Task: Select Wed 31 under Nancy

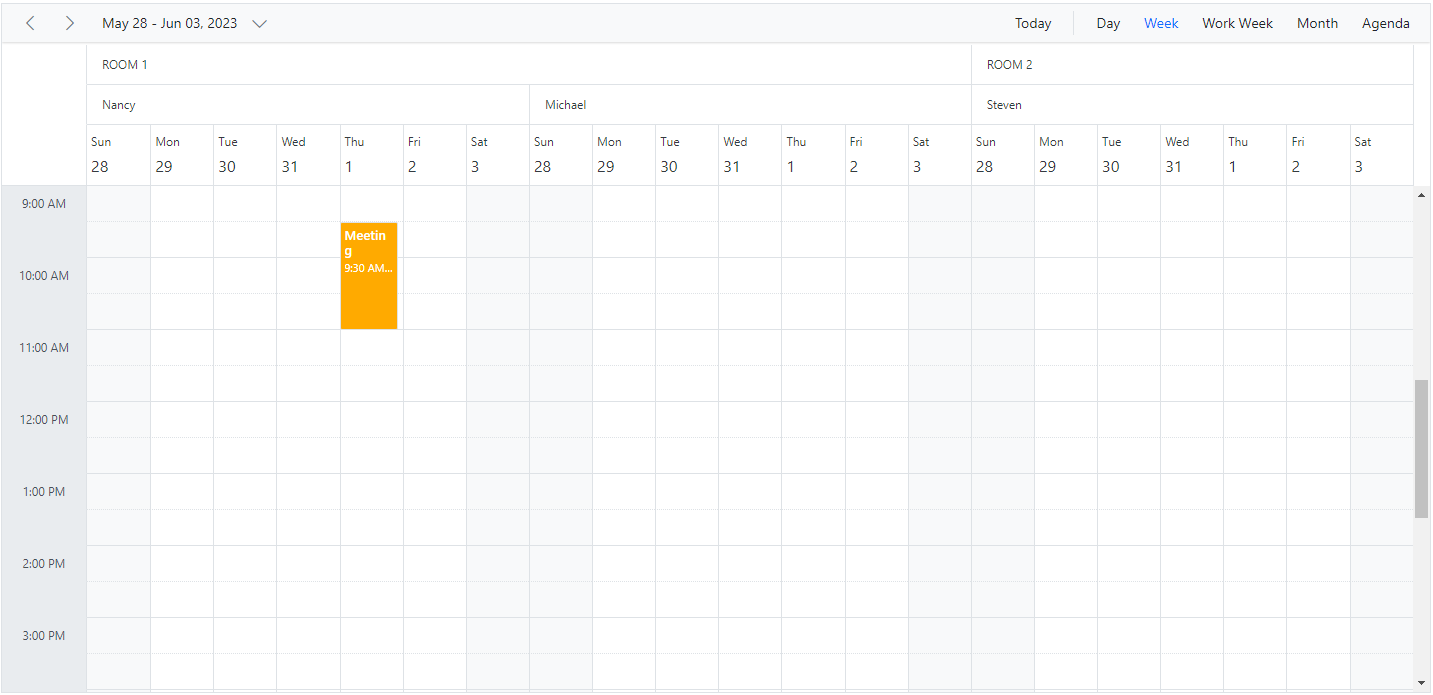Action: (308, 155)
